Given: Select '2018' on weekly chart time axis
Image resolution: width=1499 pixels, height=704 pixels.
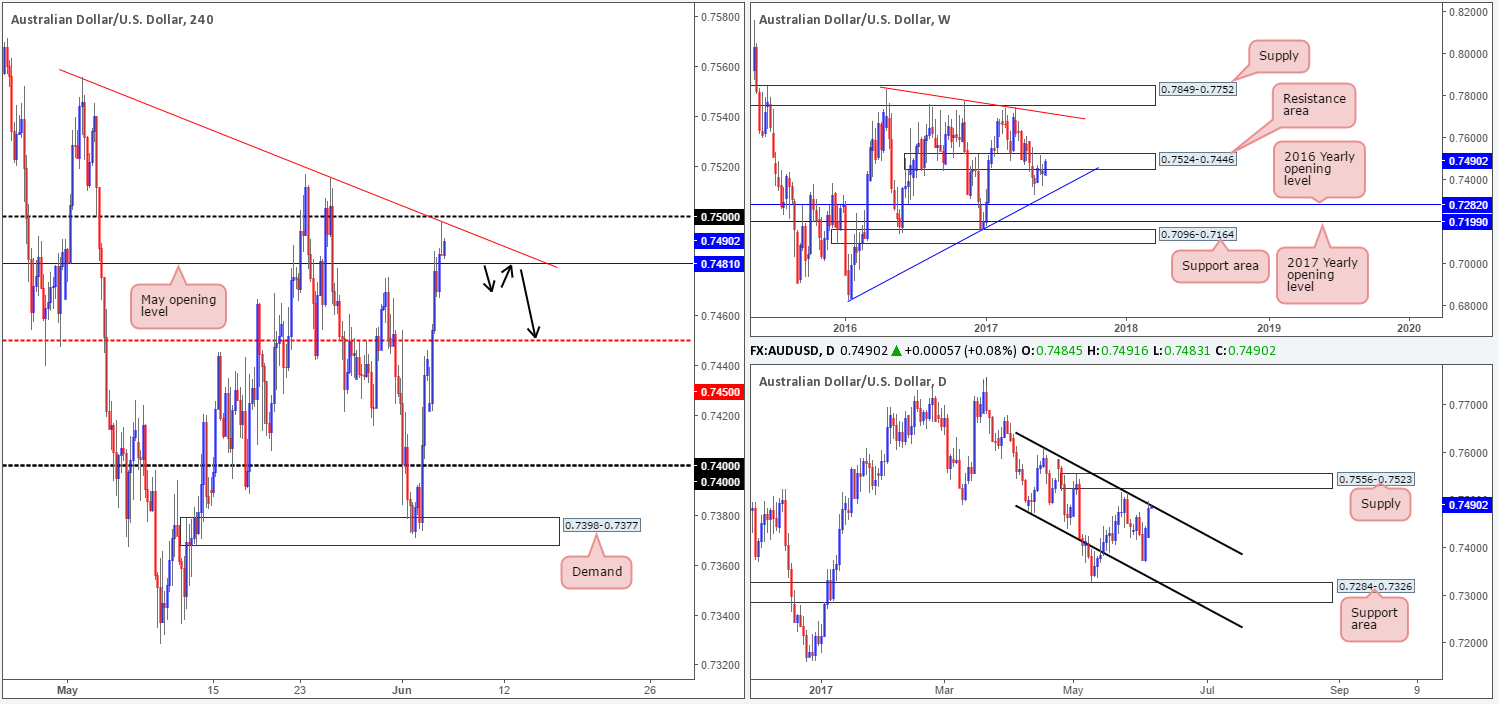Looking at the screenshot, I should click(x=1126, y=327).
